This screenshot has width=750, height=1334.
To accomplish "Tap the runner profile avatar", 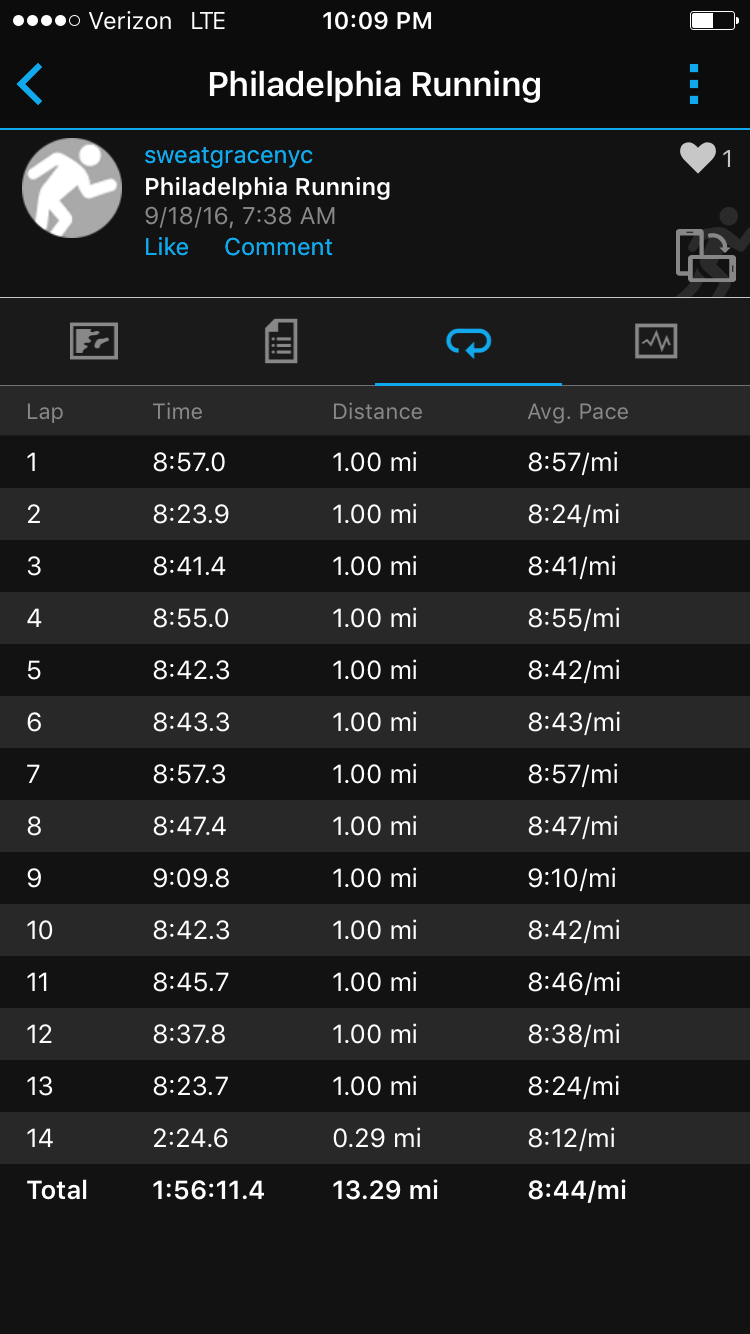I will pos(72,188).
